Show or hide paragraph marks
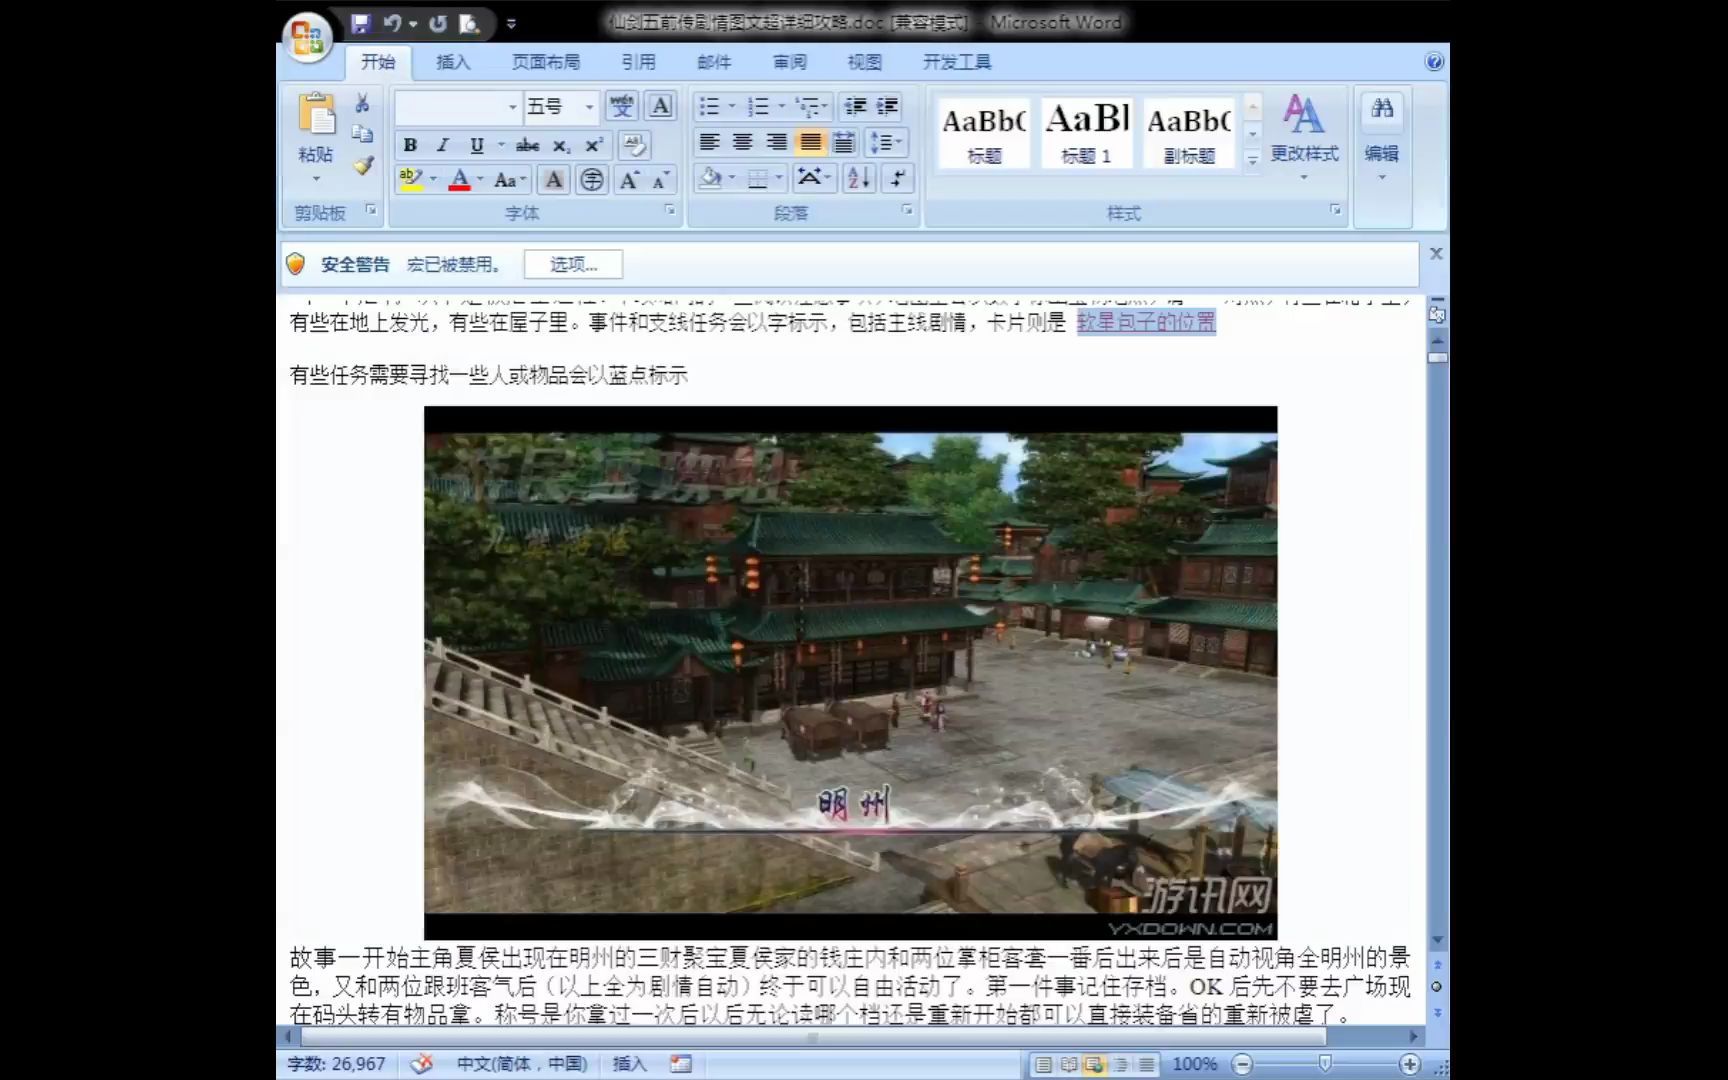 pyautogui.click(x=898, y=178)
